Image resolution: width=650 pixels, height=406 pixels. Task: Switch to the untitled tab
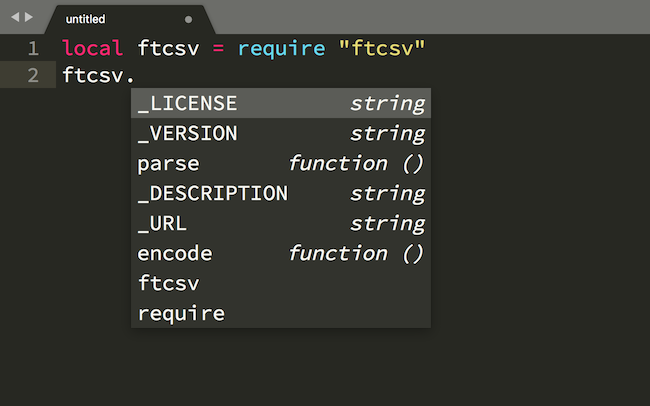[x=85, y=19]
